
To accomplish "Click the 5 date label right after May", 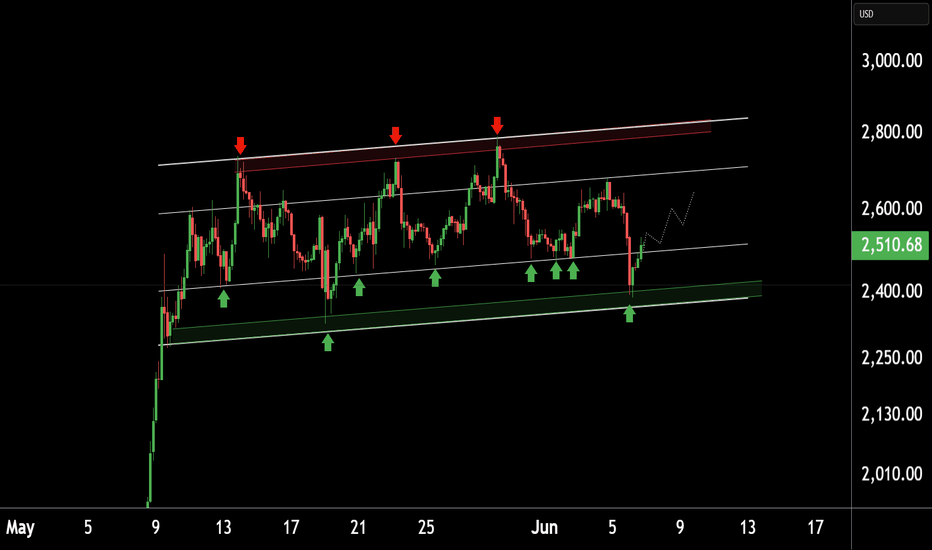I will (x=88, y=527).
